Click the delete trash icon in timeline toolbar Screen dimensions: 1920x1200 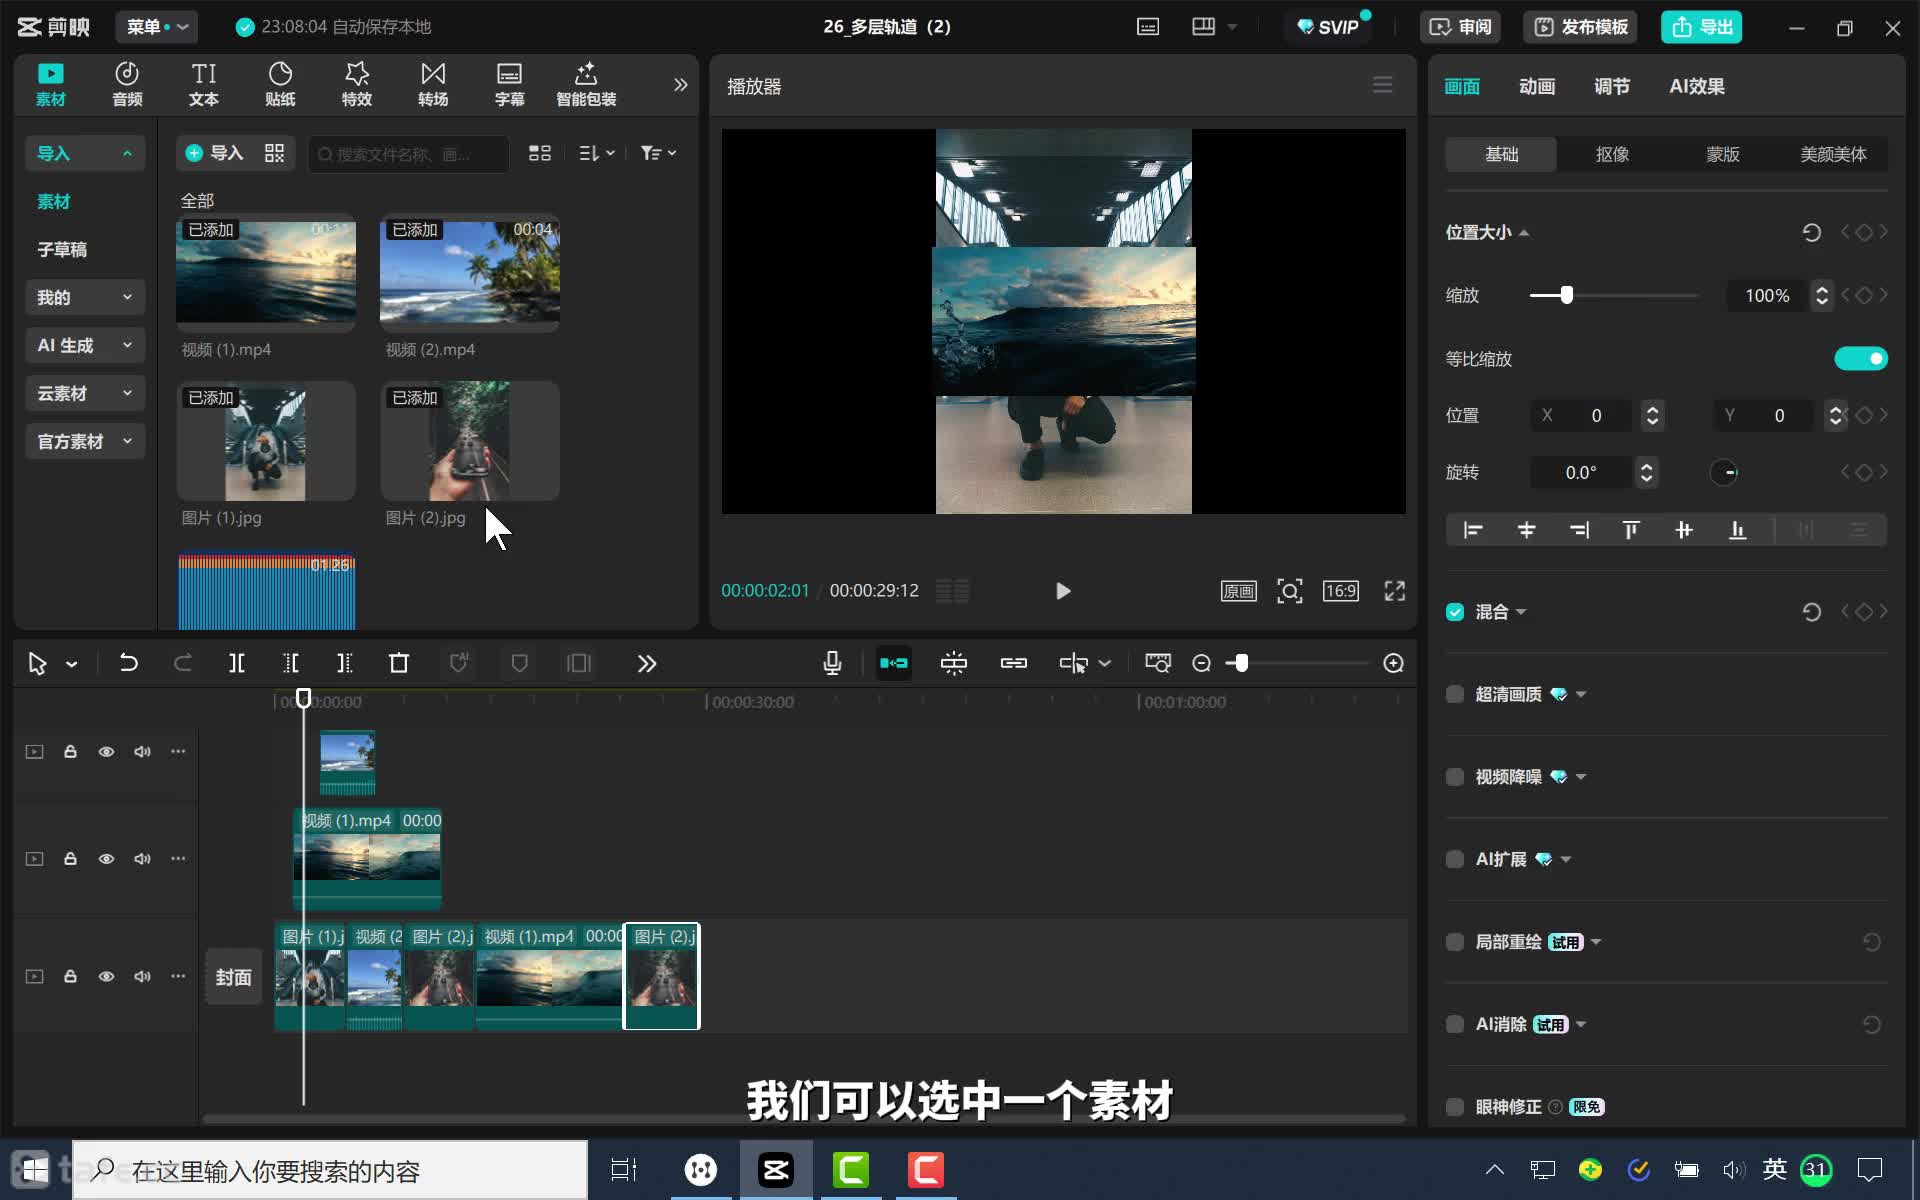click(399, 663)
